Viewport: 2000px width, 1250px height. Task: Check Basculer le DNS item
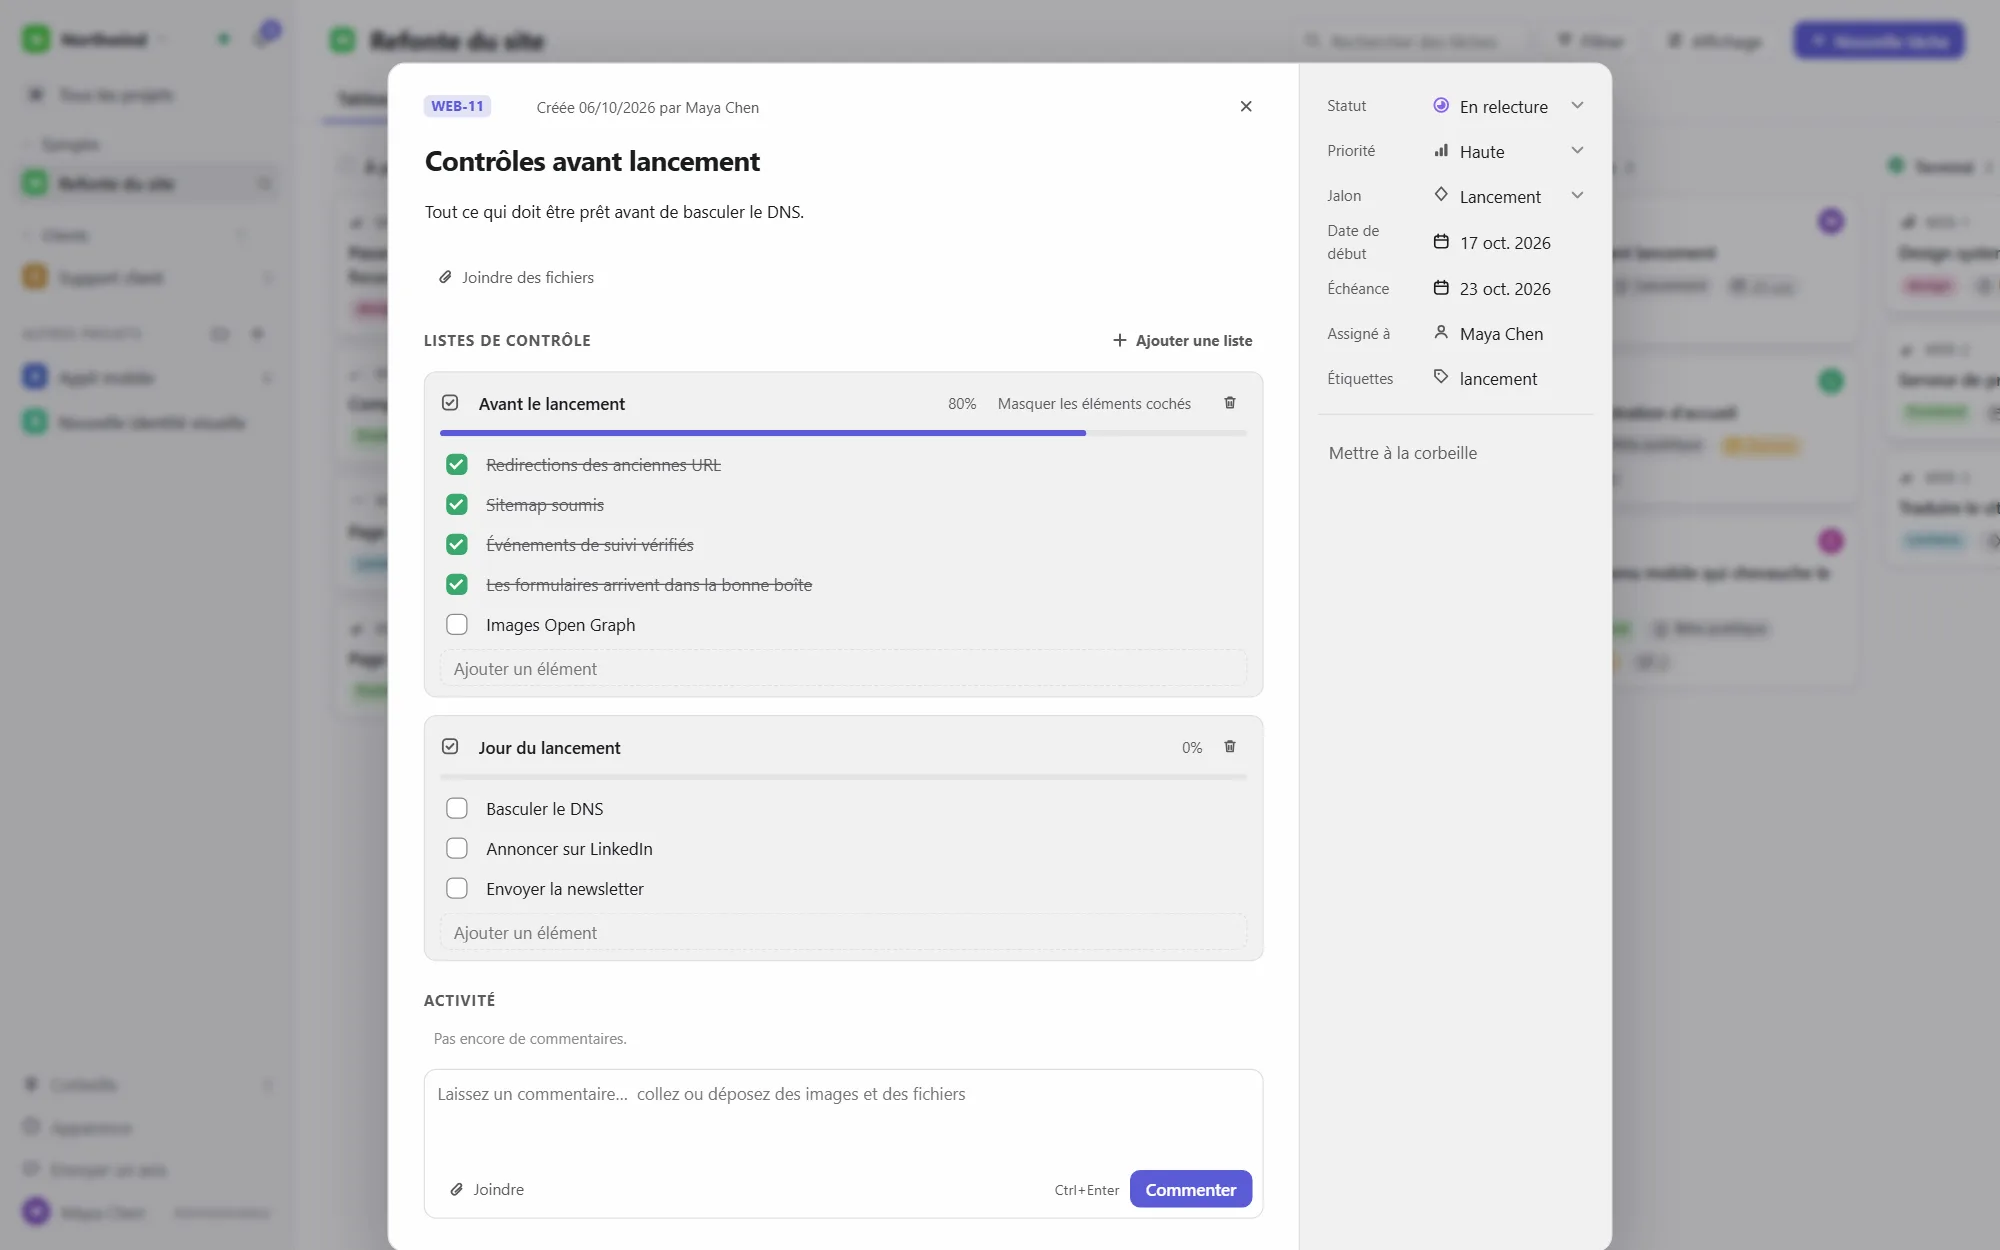click(457, 808)
